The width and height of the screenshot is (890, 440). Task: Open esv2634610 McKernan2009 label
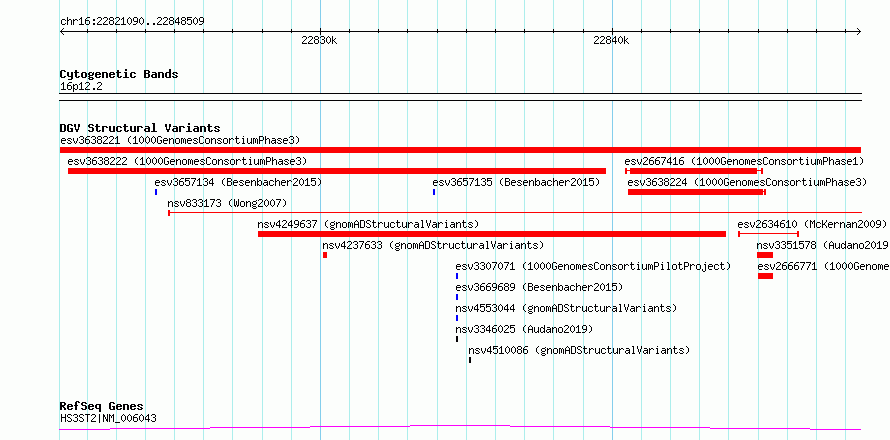tap(812, 224)
